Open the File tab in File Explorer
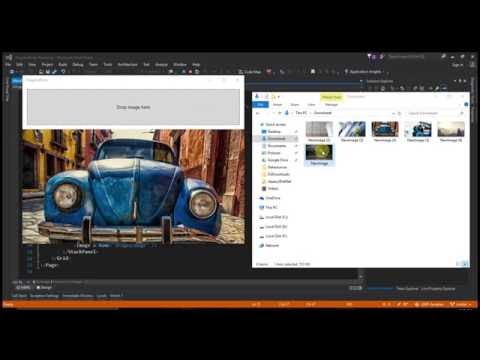This screenshot has width=480, height=360. tap(260, 104)
